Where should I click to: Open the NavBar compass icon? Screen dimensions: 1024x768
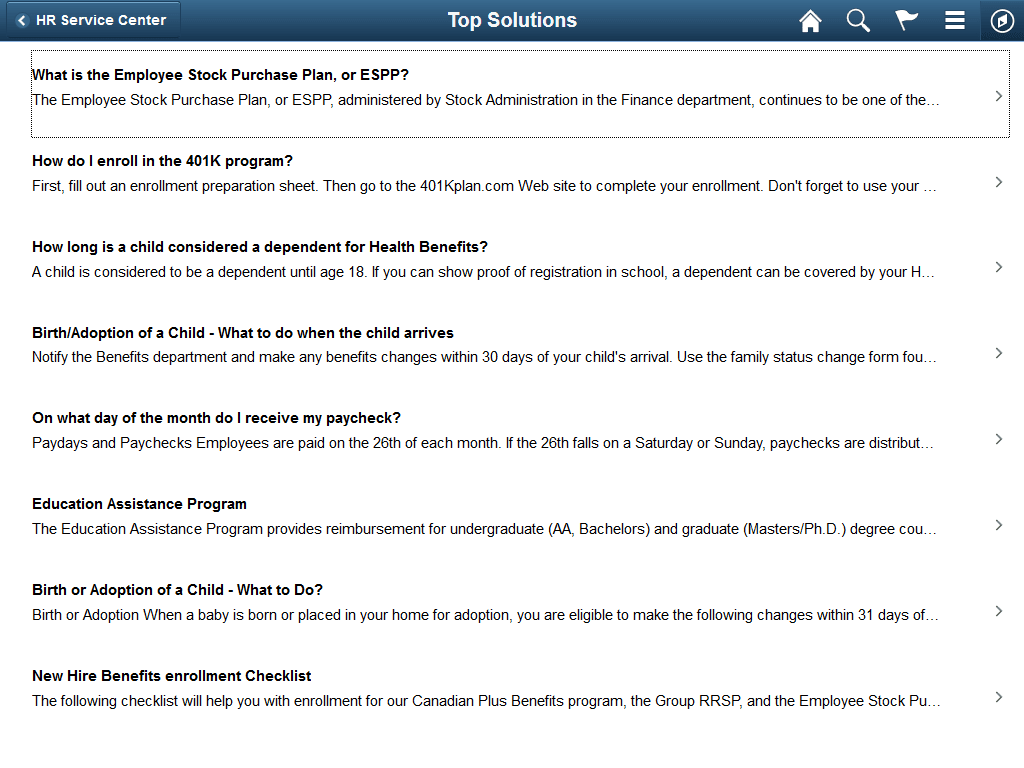pyautogui.click(x=1001, y=20)
